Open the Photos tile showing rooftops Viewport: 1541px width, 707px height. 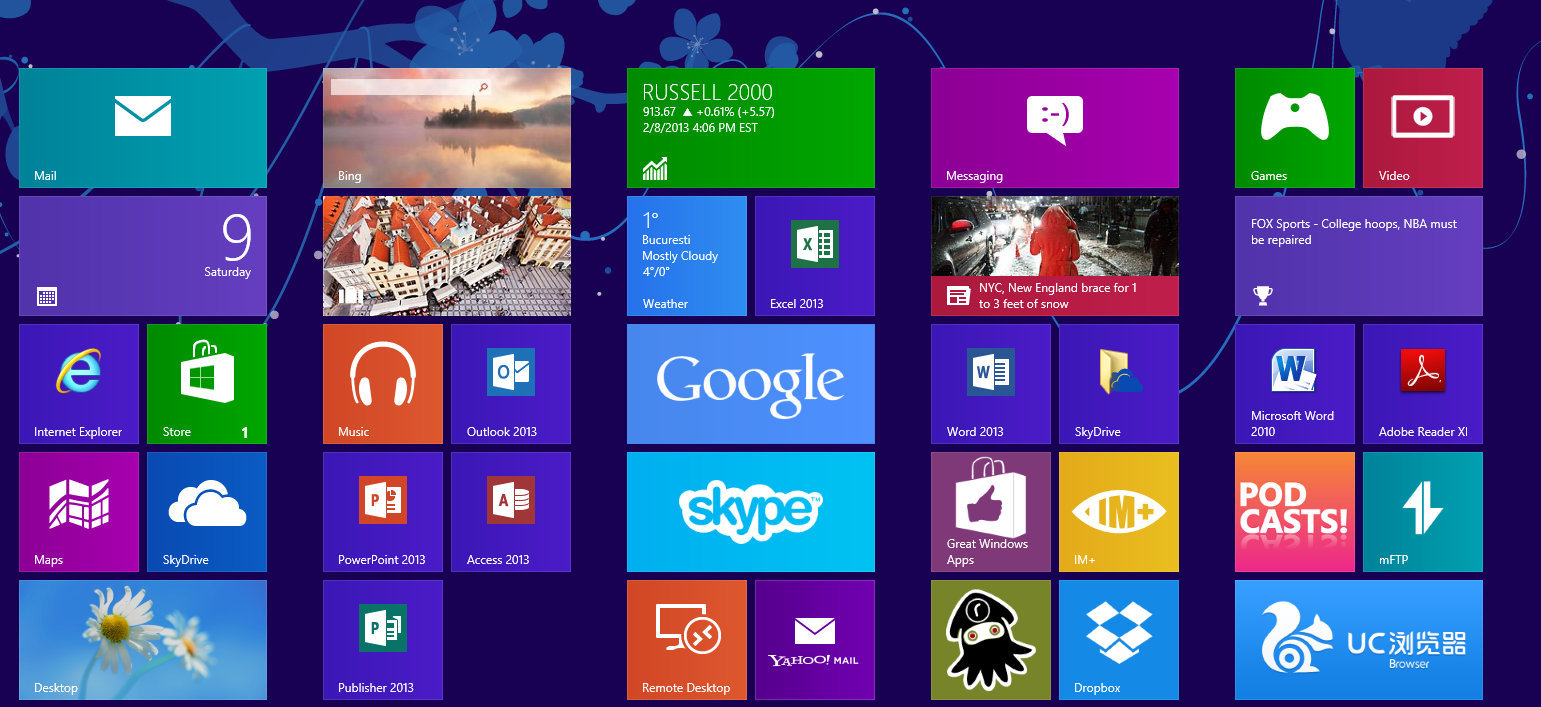click(x=446, y=255)
